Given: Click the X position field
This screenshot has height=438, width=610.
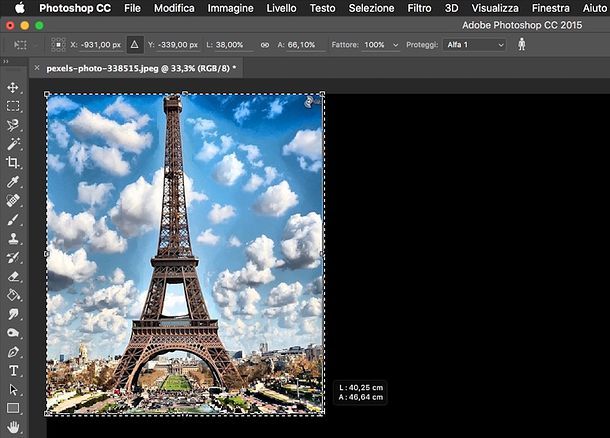Looking at the screenshot, I should (101, 45).
